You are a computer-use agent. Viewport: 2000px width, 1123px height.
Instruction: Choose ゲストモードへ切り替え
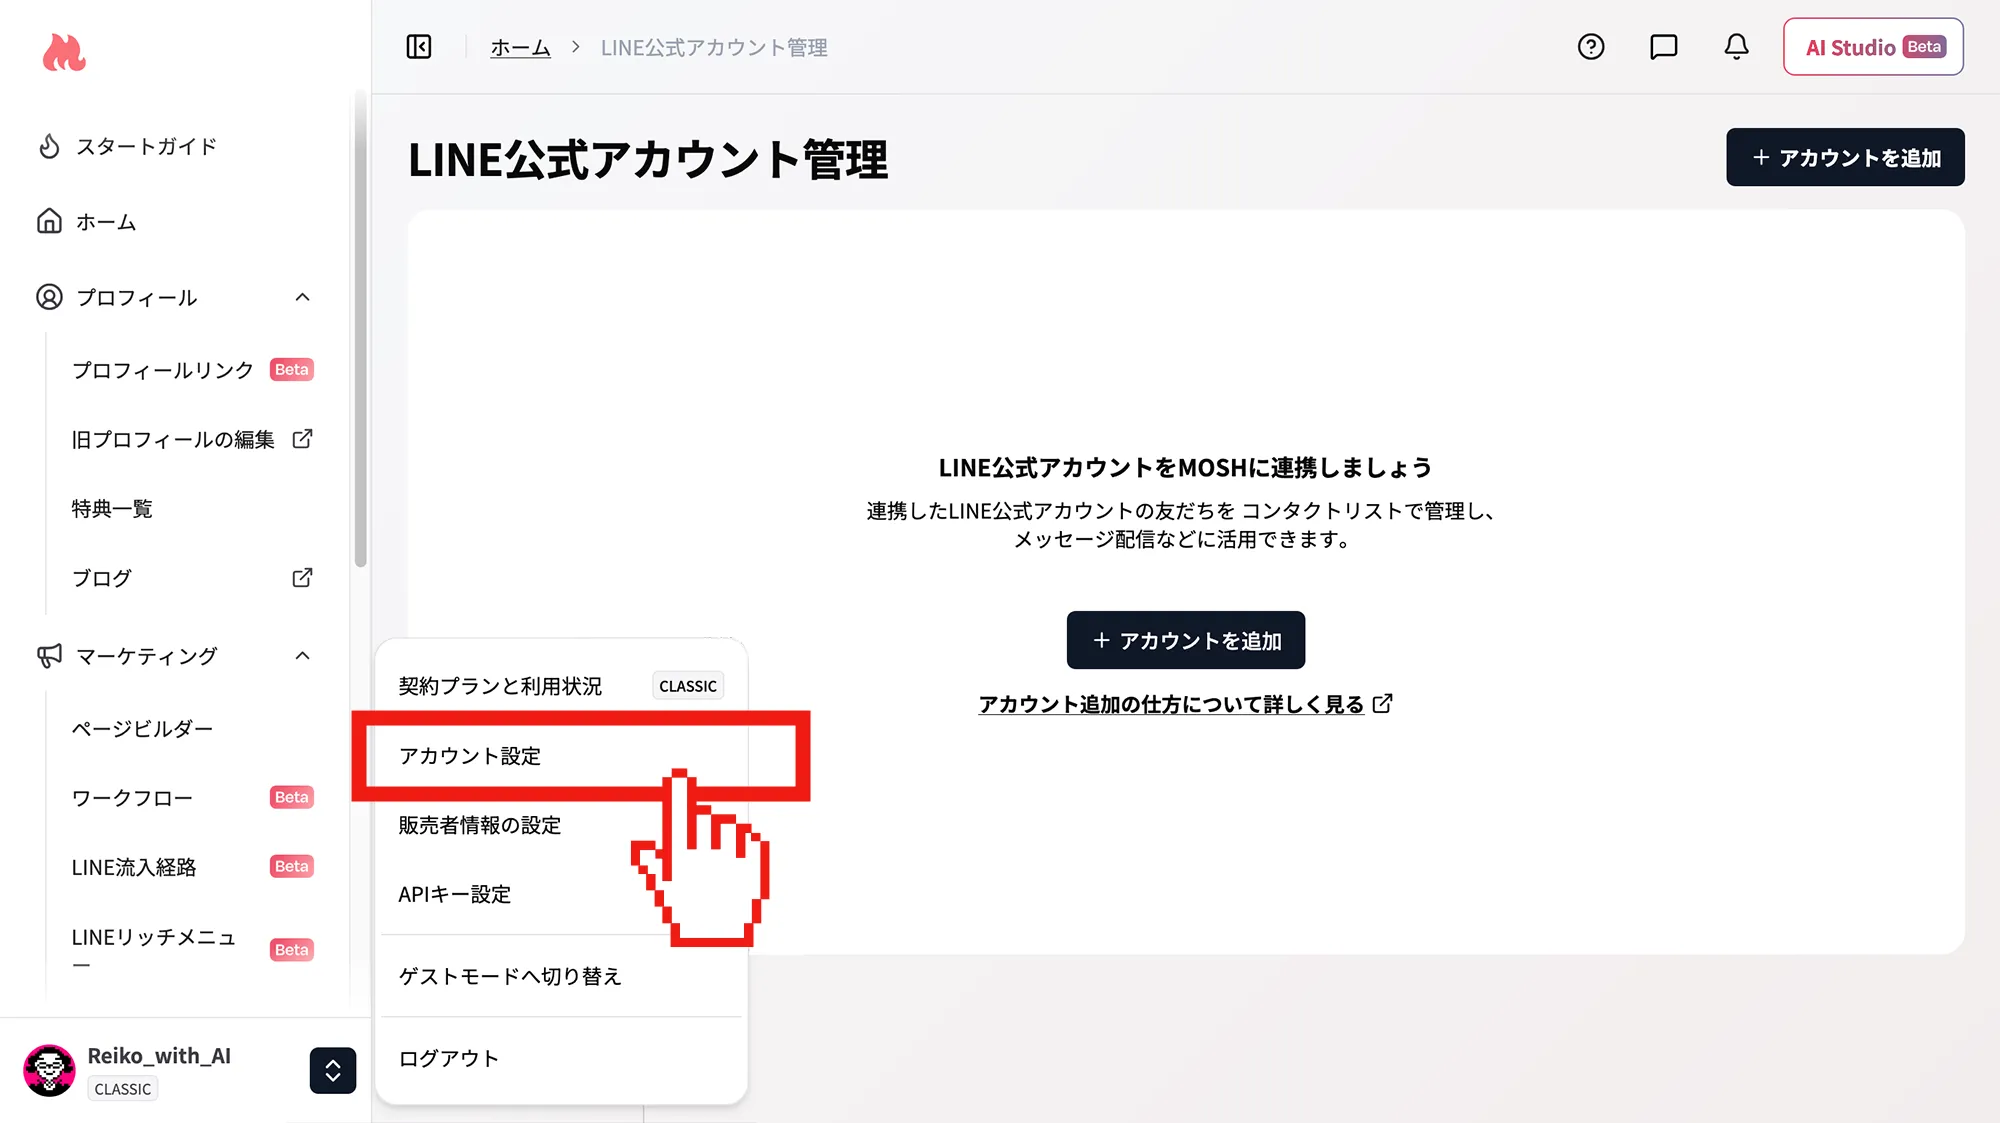coord(561,976)
